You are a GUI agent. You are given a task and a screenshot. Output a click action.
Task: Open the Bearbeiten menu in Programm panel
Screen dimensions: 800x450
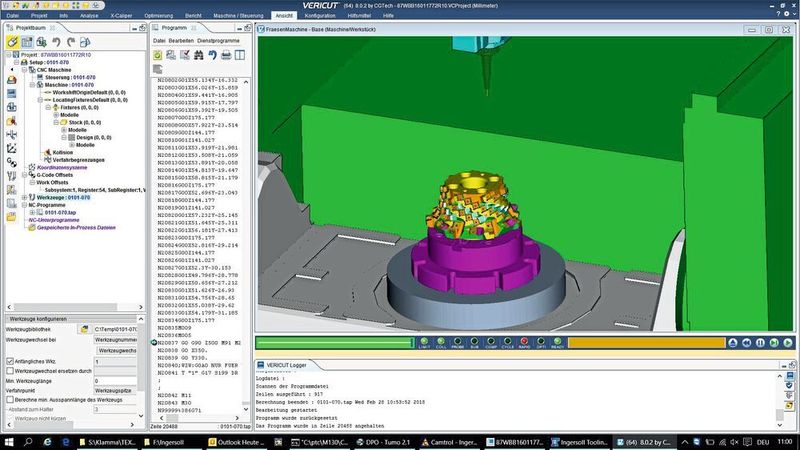coord(181,40)
